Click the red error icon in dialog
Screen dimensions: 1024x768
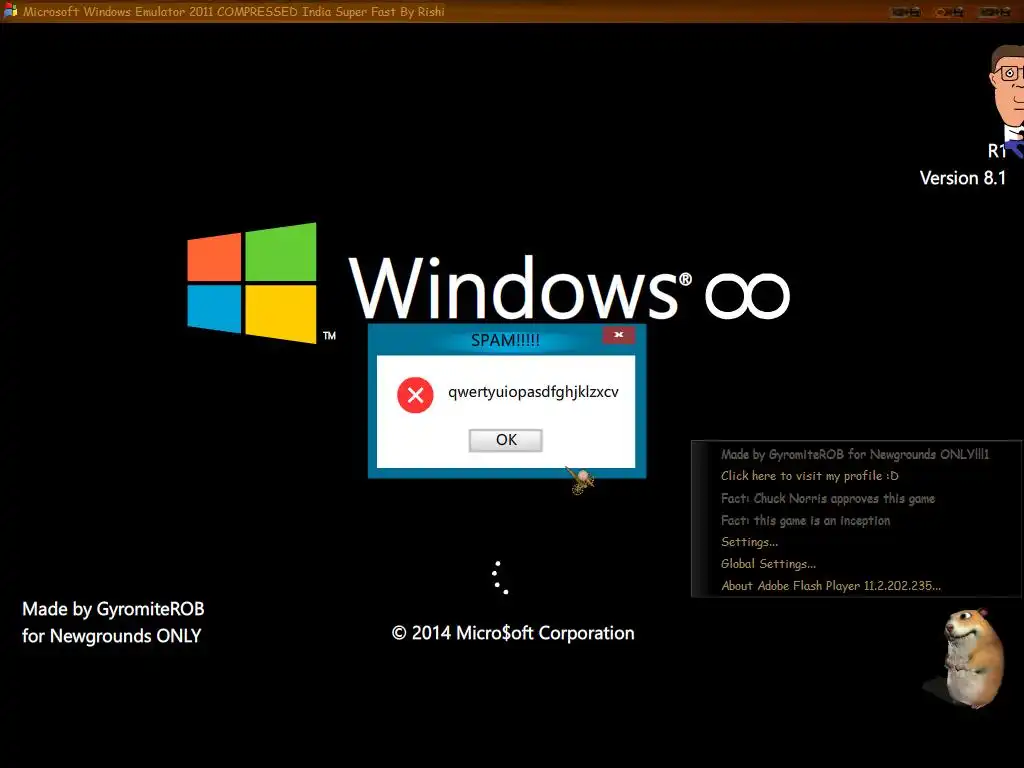pos(415,395)
